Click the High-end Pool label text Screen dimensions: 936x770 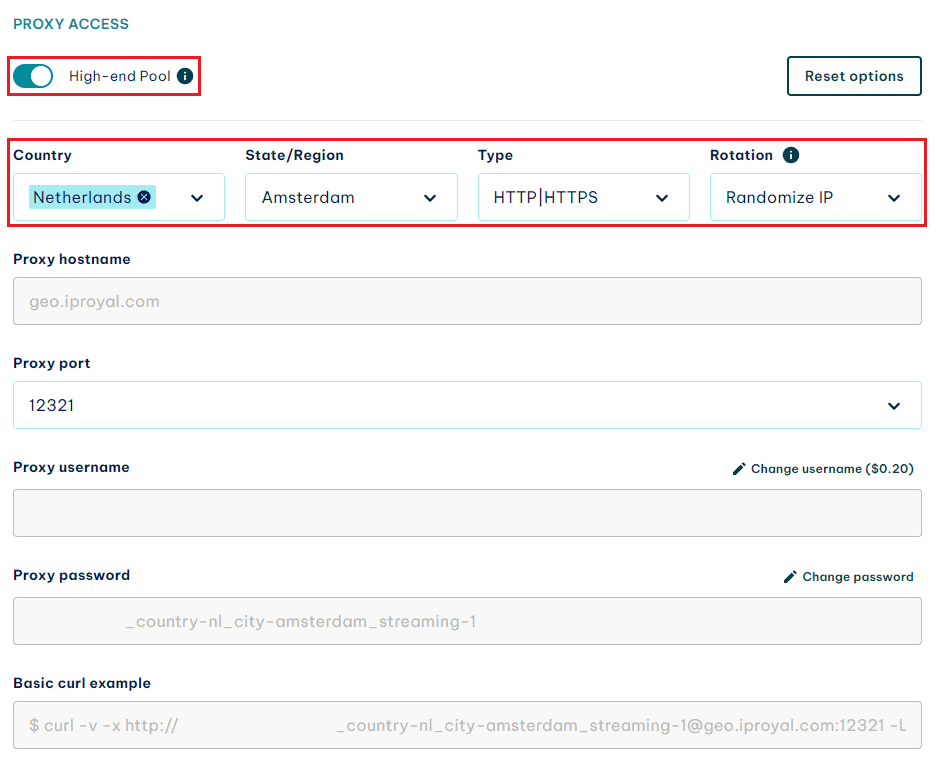pyautogui.click(x=120, y=76)
